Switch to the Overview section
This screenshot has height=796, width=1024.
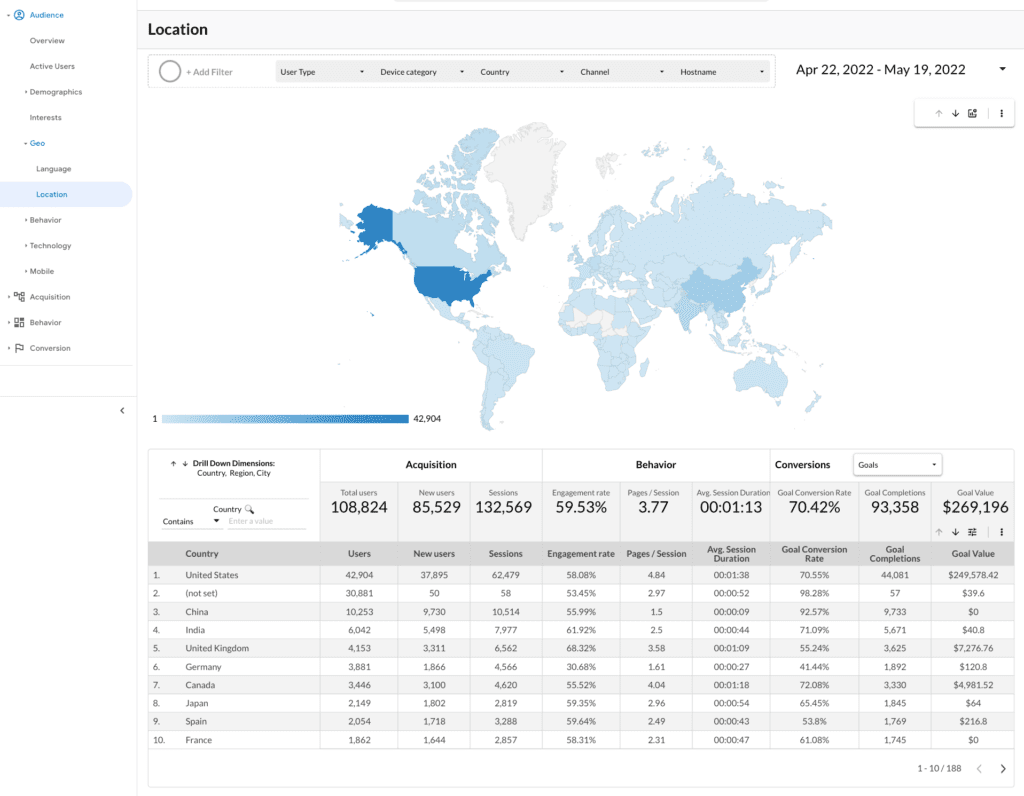[47, 40]
